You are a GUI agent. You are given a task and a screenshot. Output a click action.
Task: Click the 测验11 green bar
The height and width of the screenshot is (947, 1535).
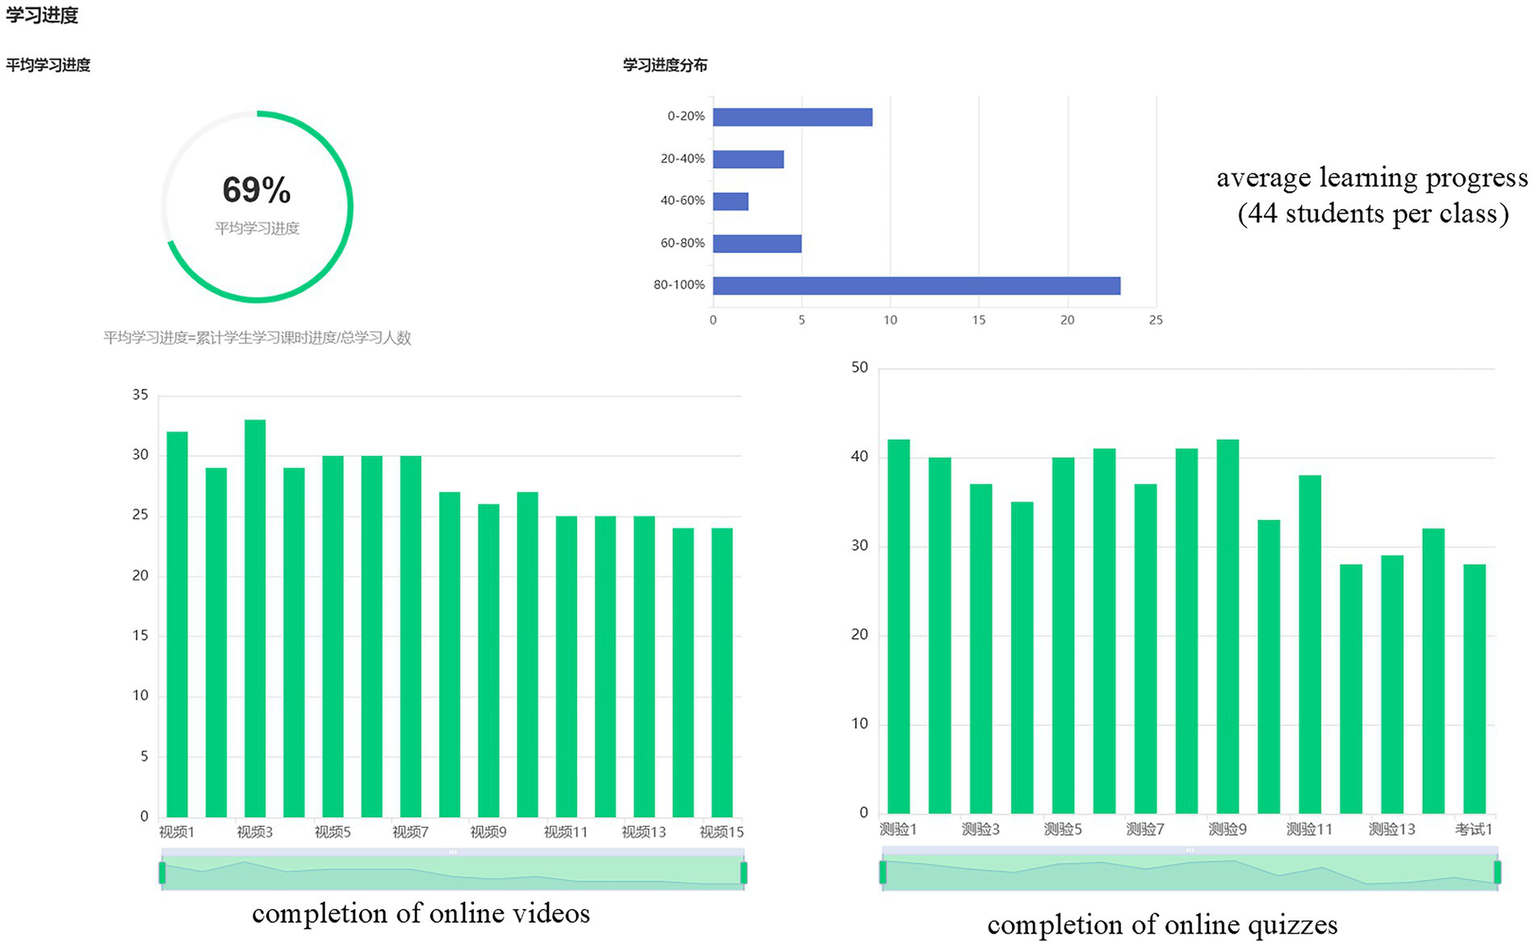1310,644
